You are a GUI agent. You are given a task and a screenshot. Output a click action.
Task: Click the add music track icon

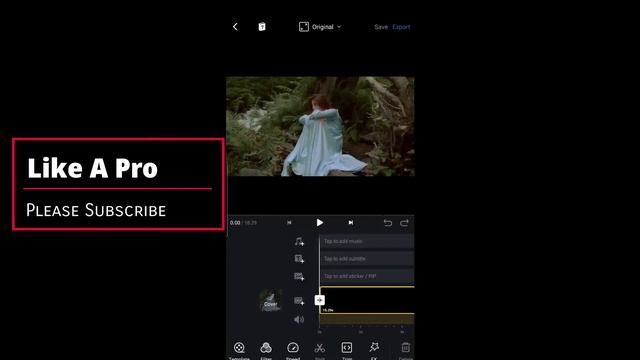pyautogui.click(x=299, y=242)
